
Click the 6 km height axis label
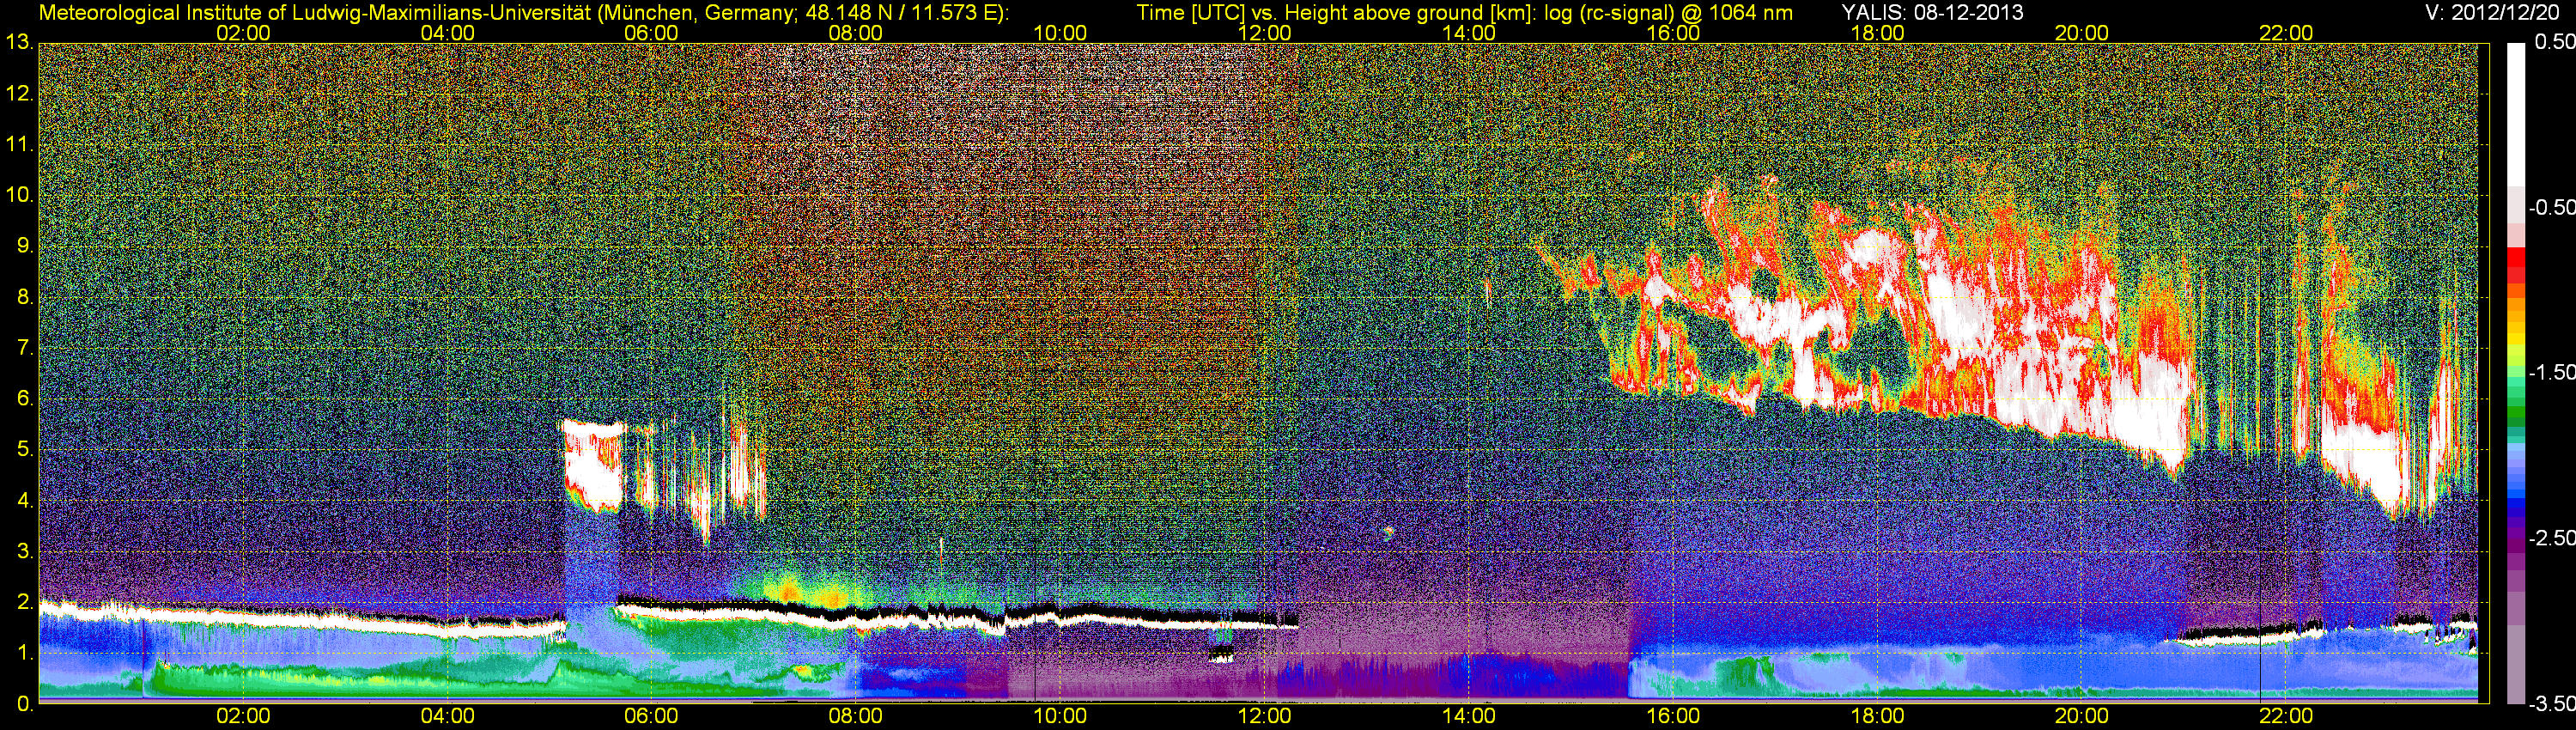click(24, 399)
